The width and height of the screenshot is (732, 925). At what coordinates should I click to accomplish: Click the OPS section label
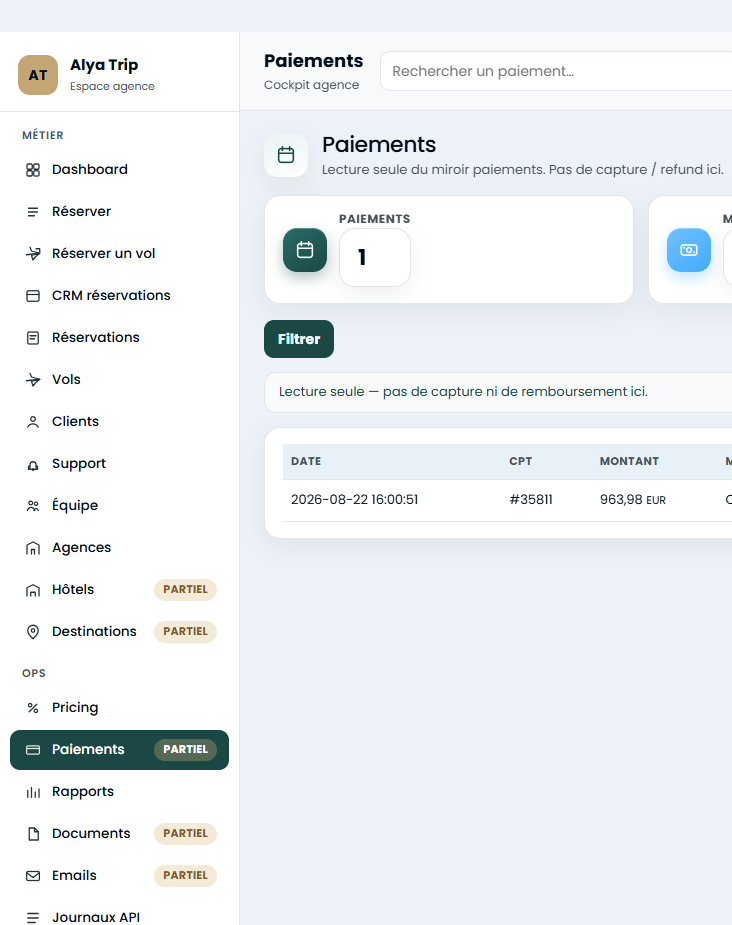point(34,673)
